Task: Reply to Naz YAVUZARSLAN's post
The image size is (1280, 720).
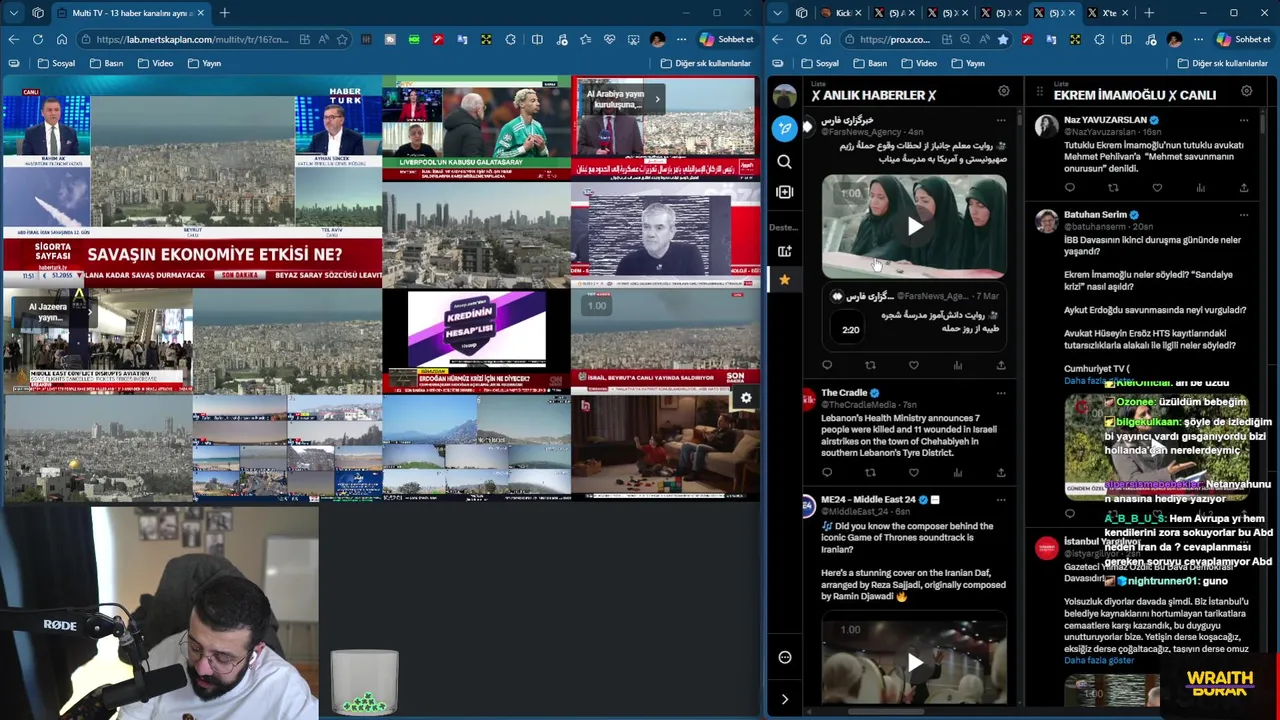Action: [1070, 188]
